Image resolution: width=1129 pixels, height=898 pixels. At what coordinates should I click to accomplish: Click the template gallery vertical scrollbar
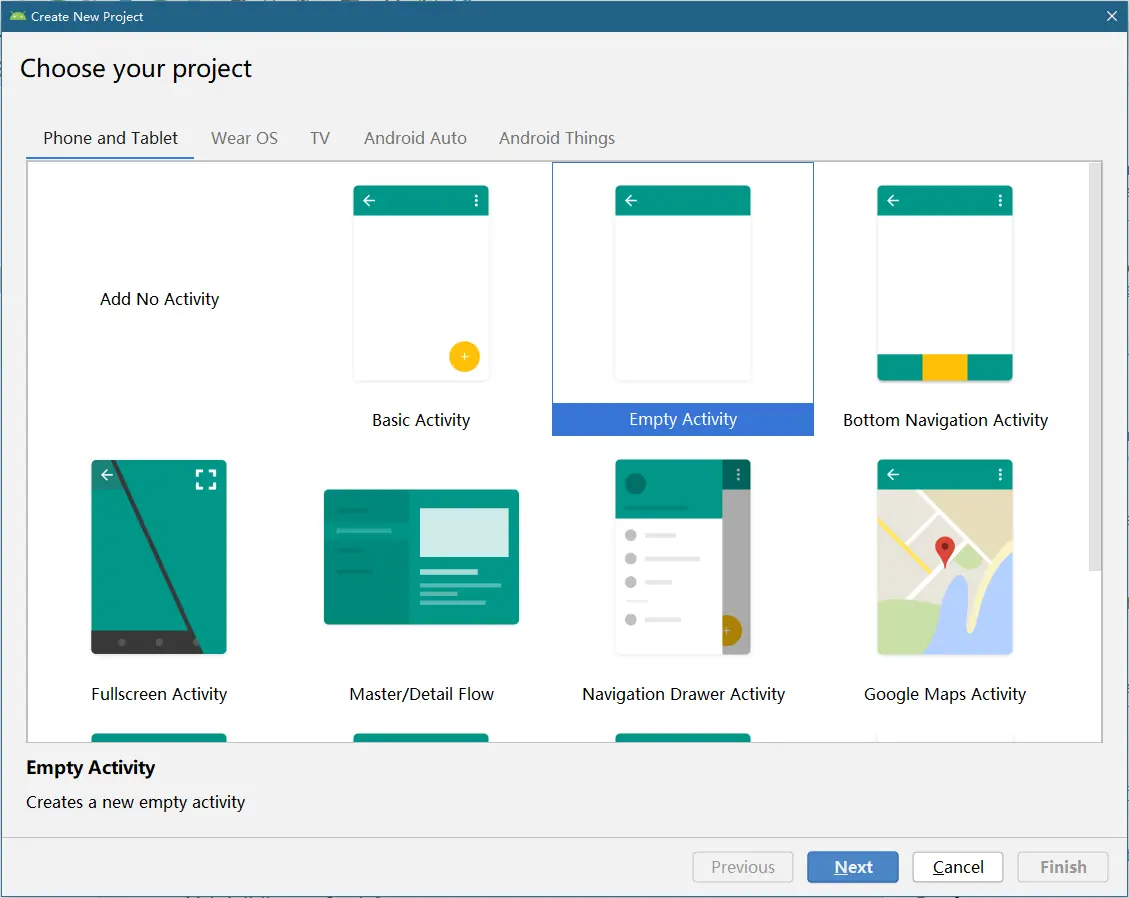coord(1094,367)
